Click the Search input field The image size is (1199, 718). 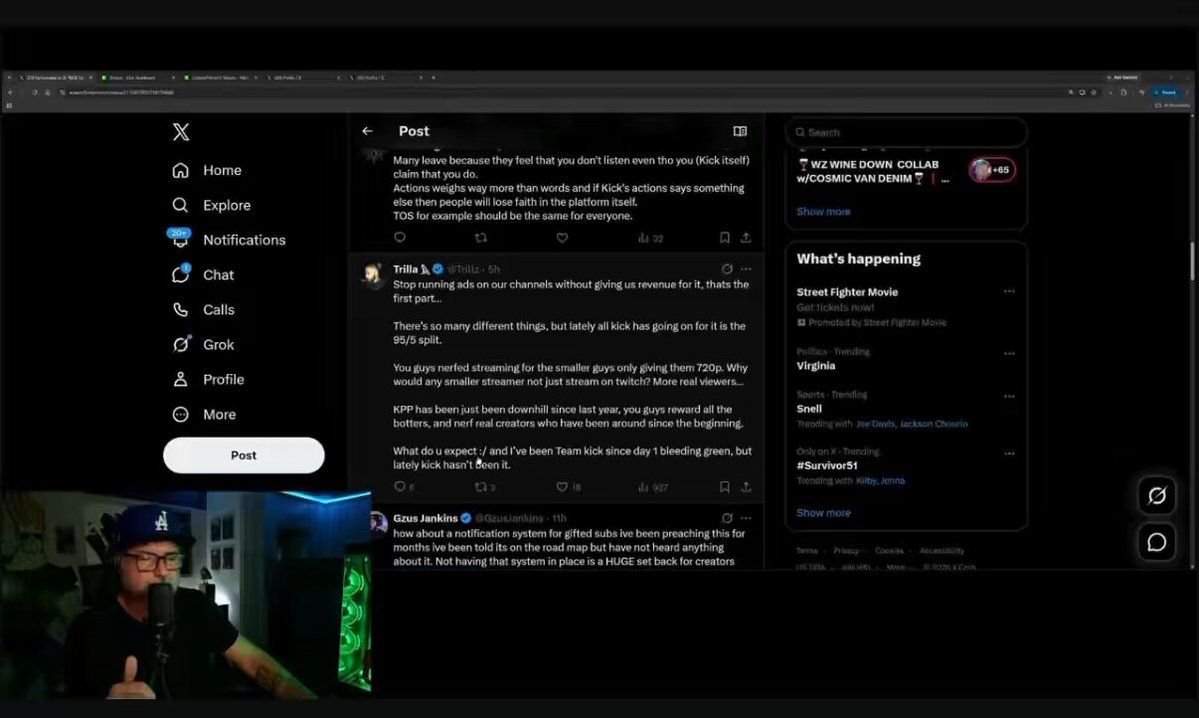[906, 132]
